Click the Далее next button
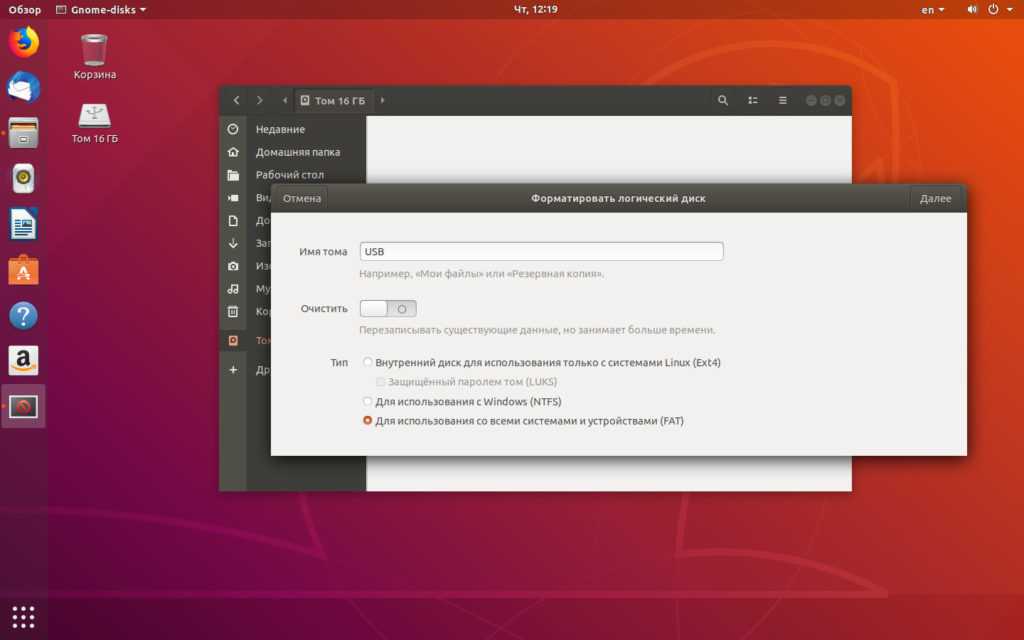1024x640 pixels. (x=935, y=198)
